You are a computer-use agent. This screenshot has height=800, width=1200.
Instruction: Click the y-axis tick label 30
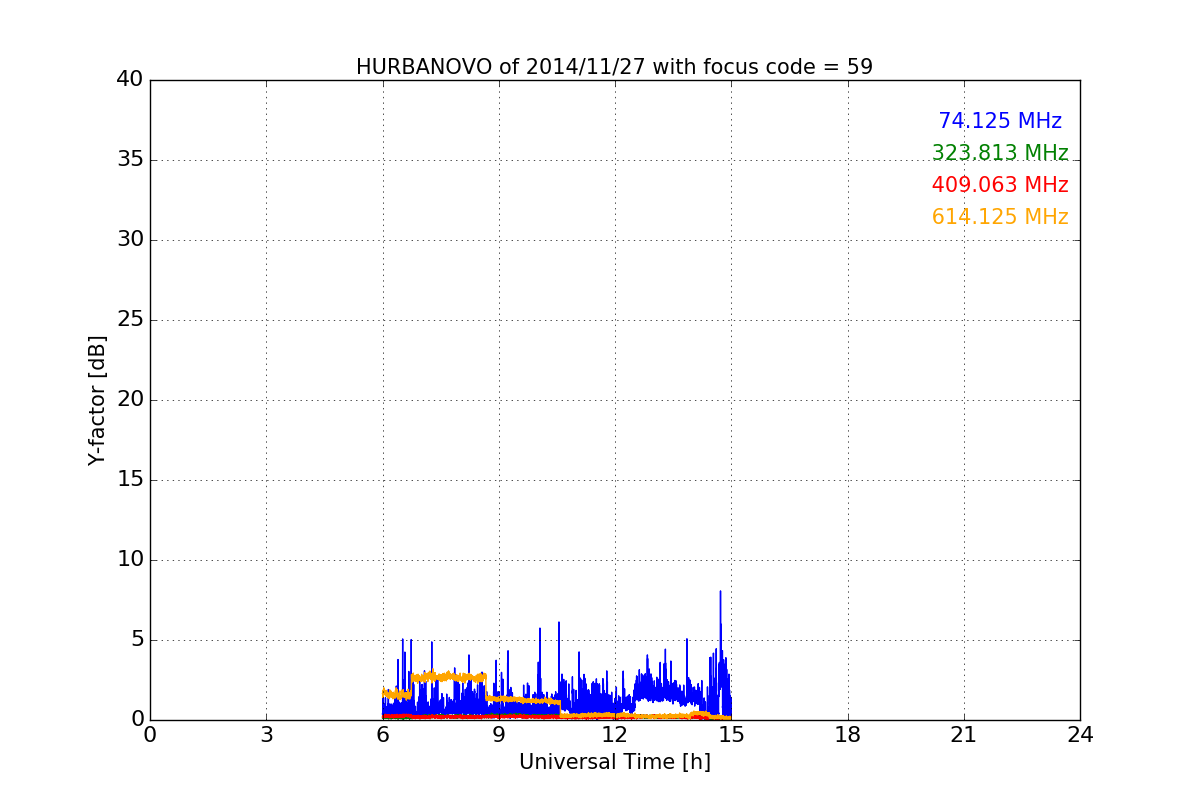pos(130,240)
